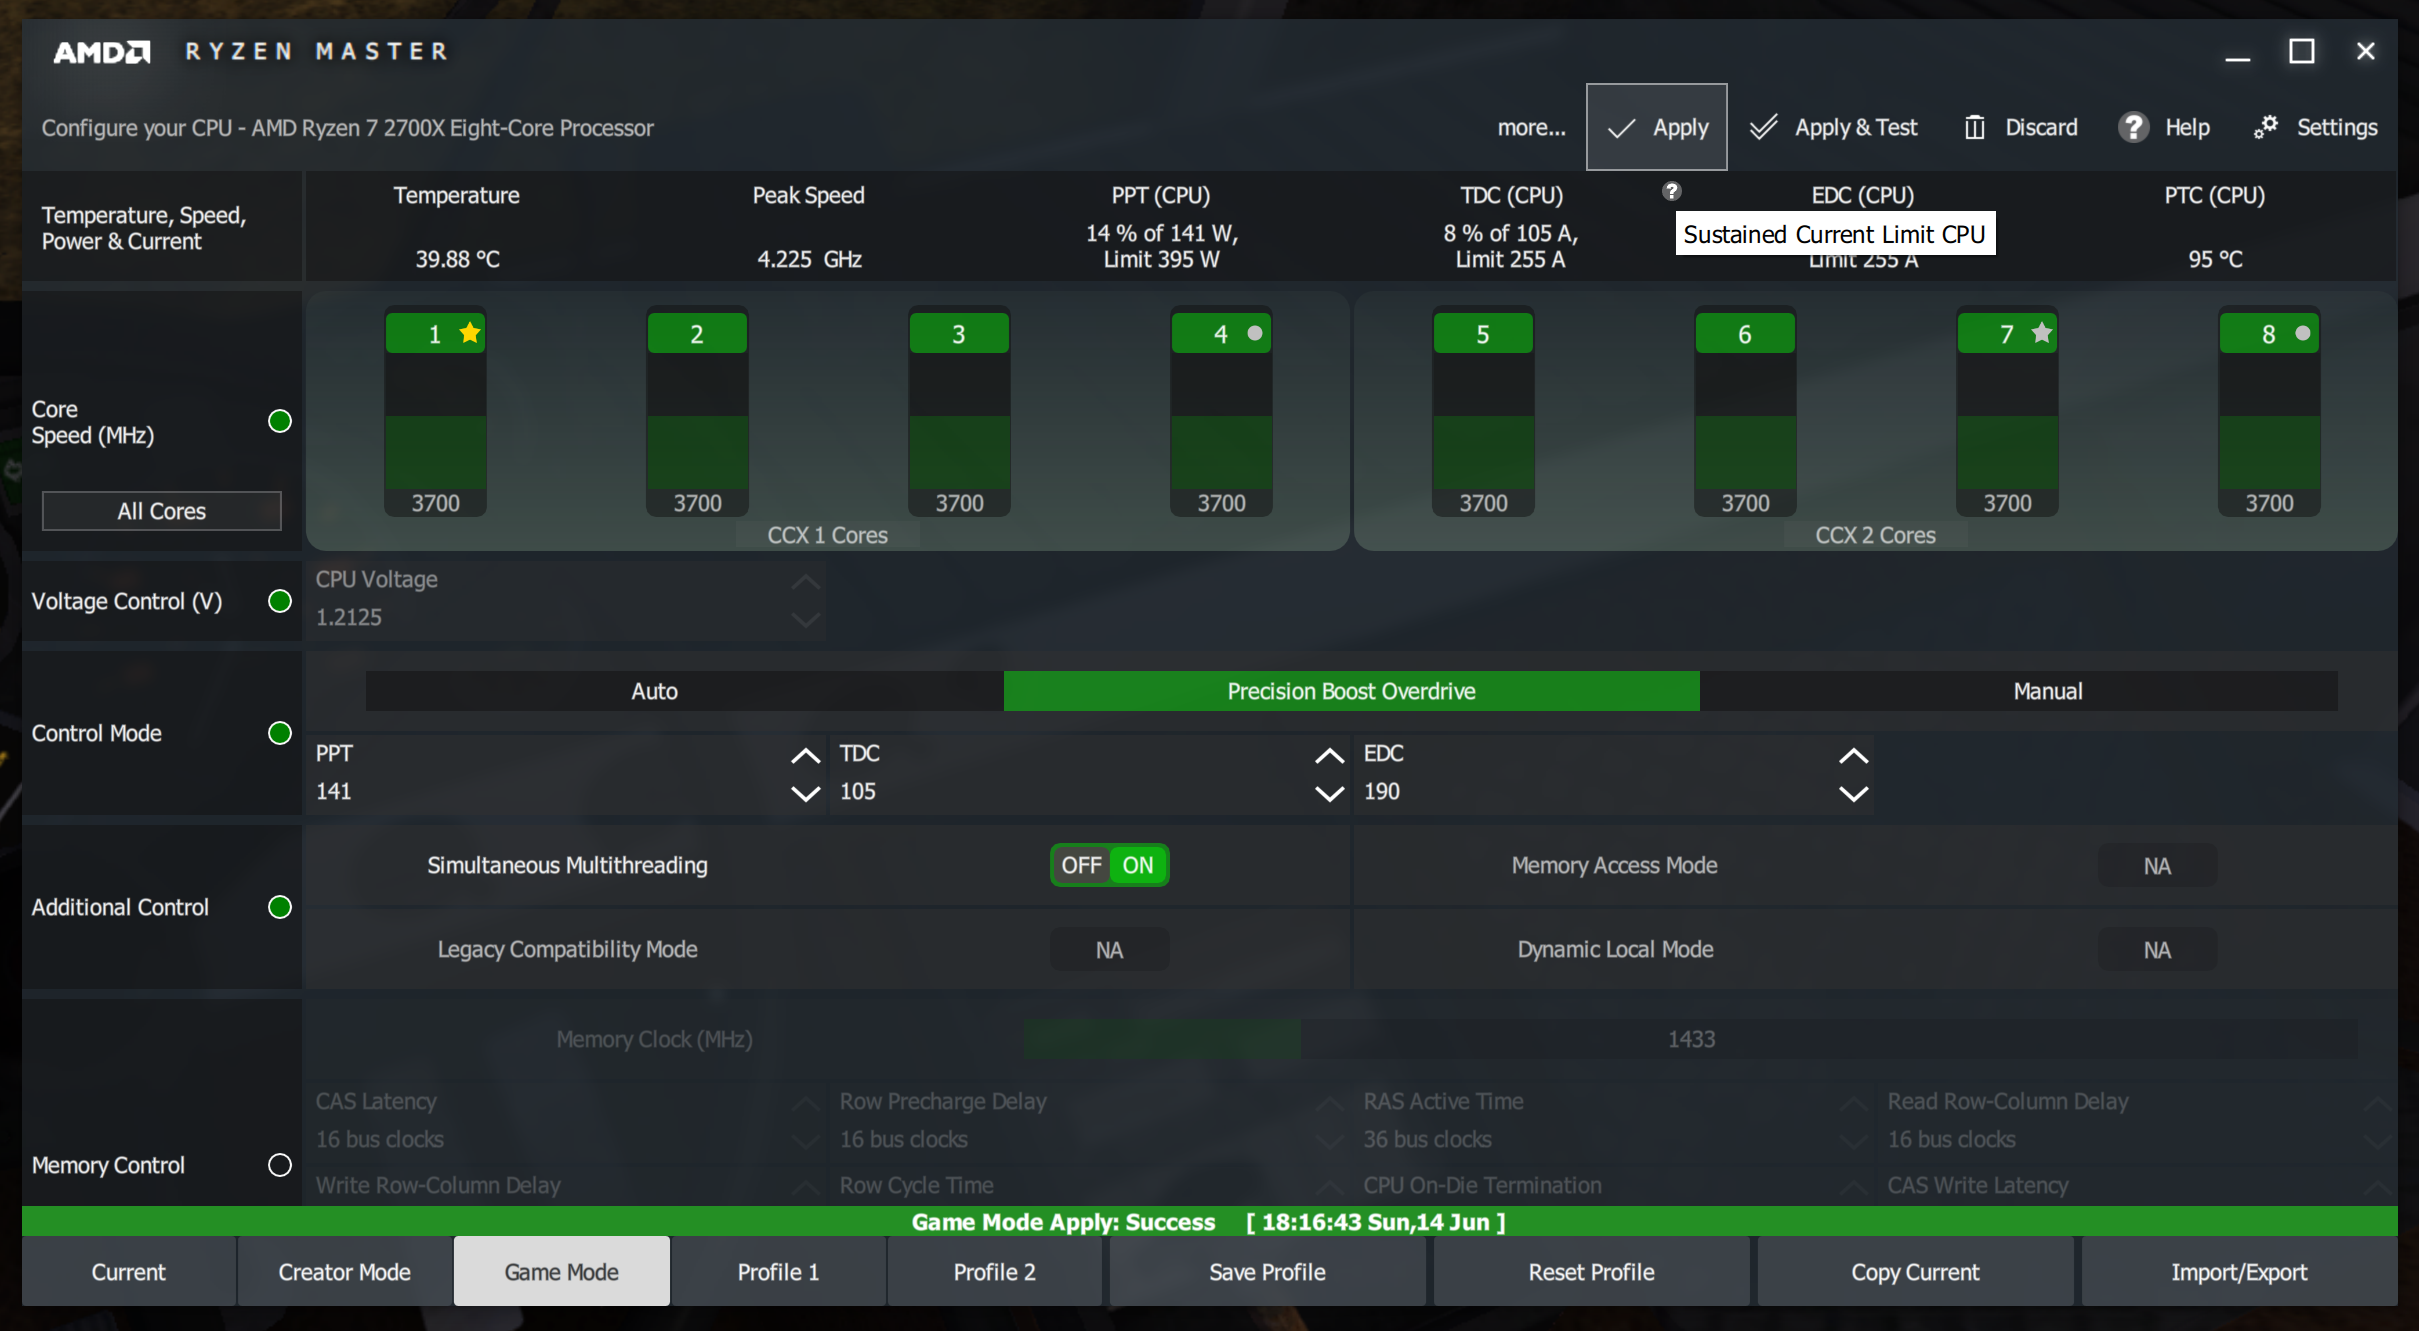Click Save Profile button
This screenshot has width=2419, height=1331.
pyautogui.click(x=1267, y=1271)
